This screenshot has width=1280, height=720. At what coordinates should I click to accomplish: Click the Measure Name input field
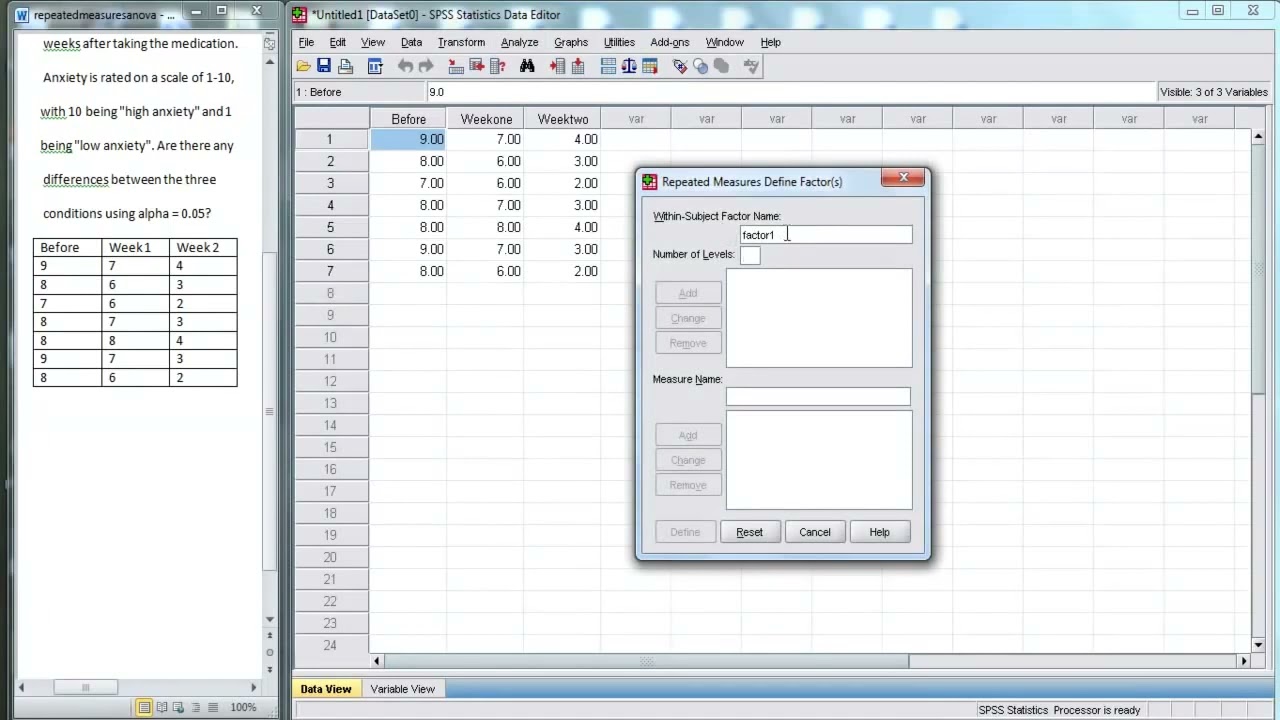pos(818,397)
